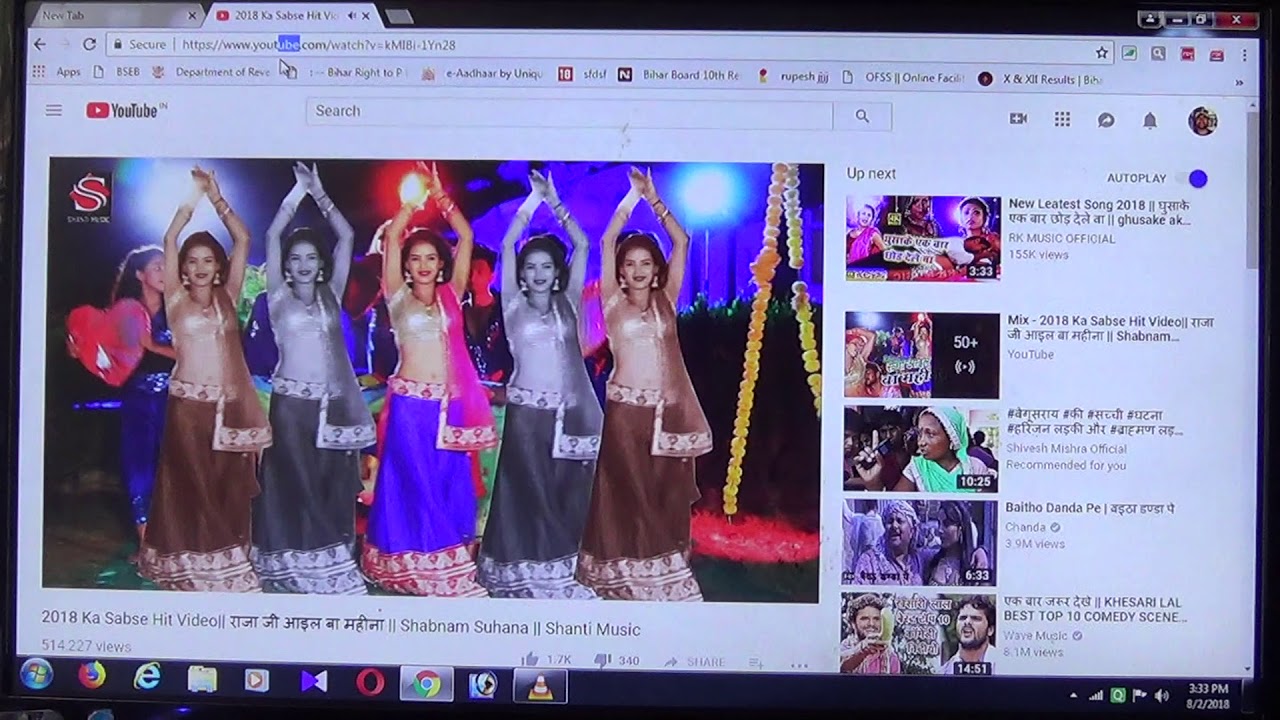Open a new tab with the tab-strip button
Screen dimensions: 1280x720
point(399,16)
